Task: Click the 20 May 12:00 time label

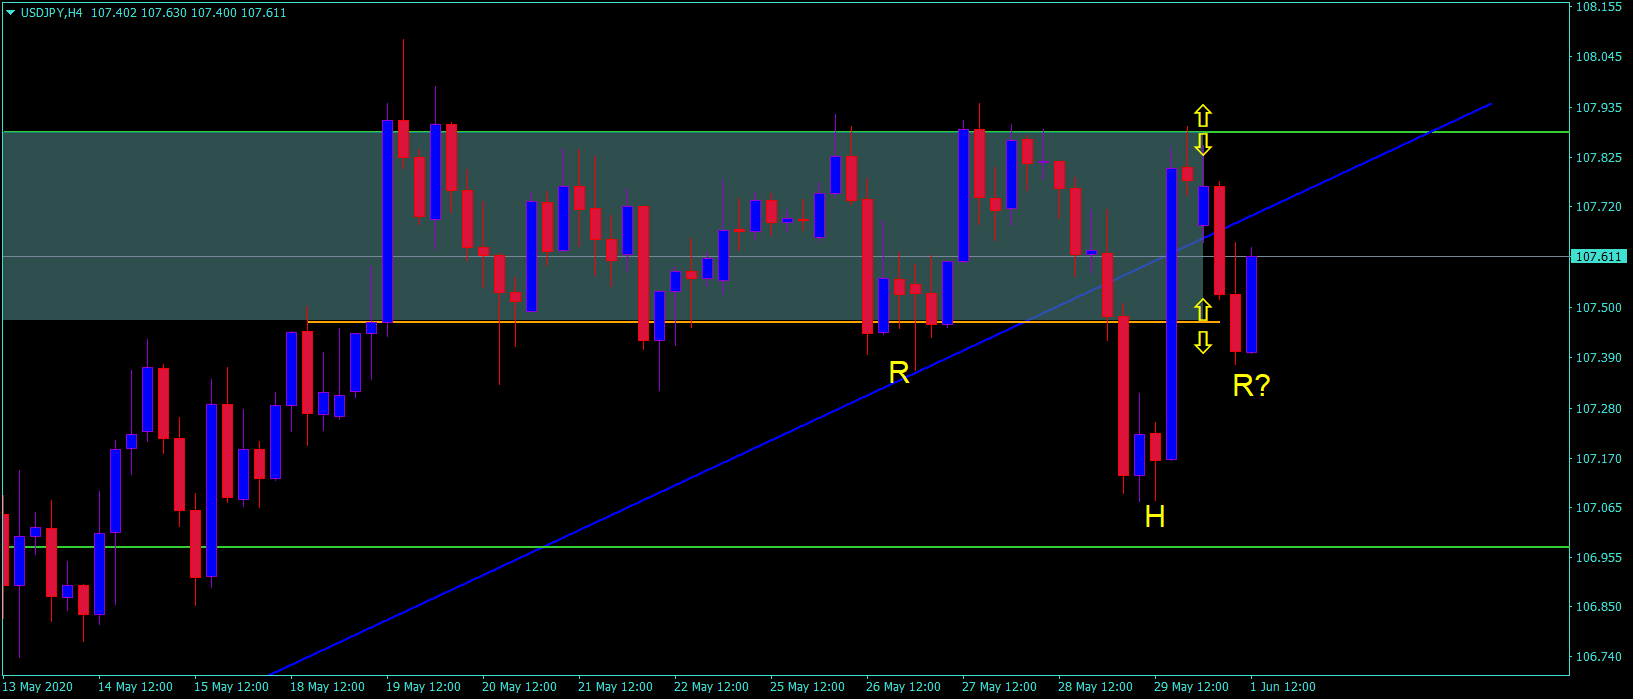Action: pyautogui.click(x=519, y=687)
